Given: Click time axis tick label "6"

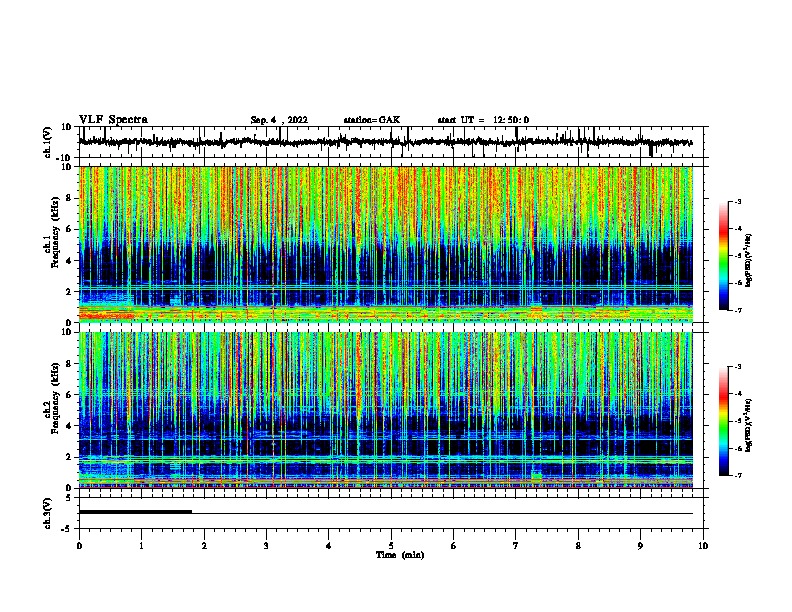Looking at the screenshot, I should [x=454, y=546].
